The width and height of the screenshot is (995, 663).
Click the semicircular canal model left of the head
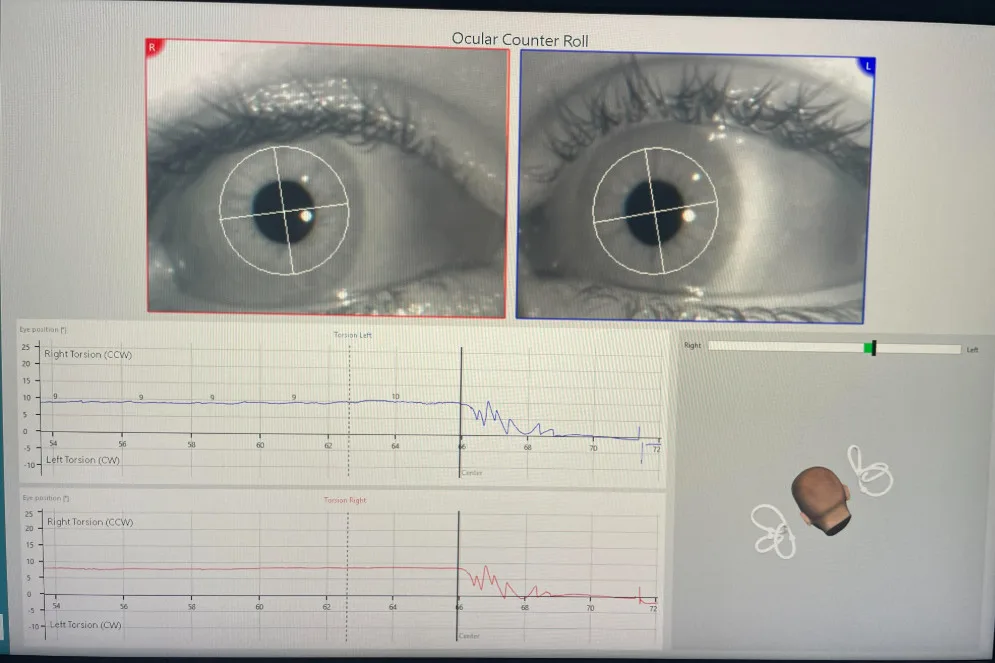(772, 530)
